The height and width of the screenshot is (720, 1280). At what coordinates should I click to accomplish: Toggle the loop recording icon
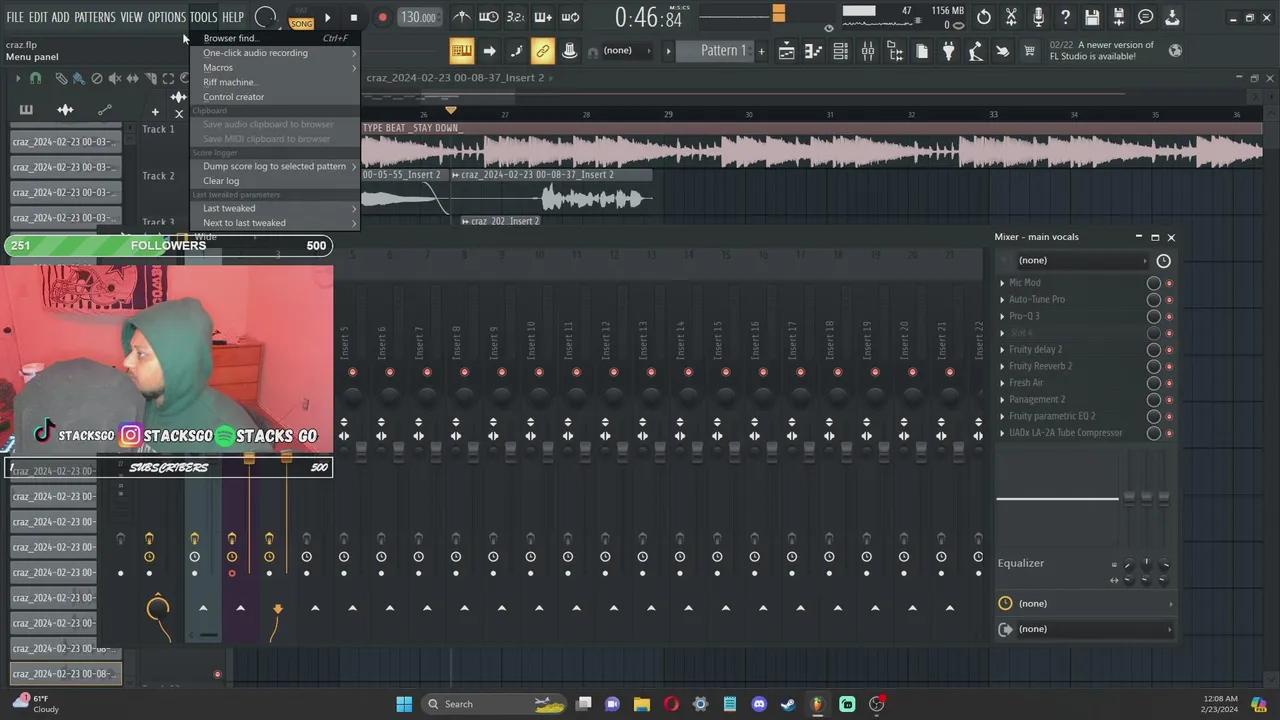[570, 17]
